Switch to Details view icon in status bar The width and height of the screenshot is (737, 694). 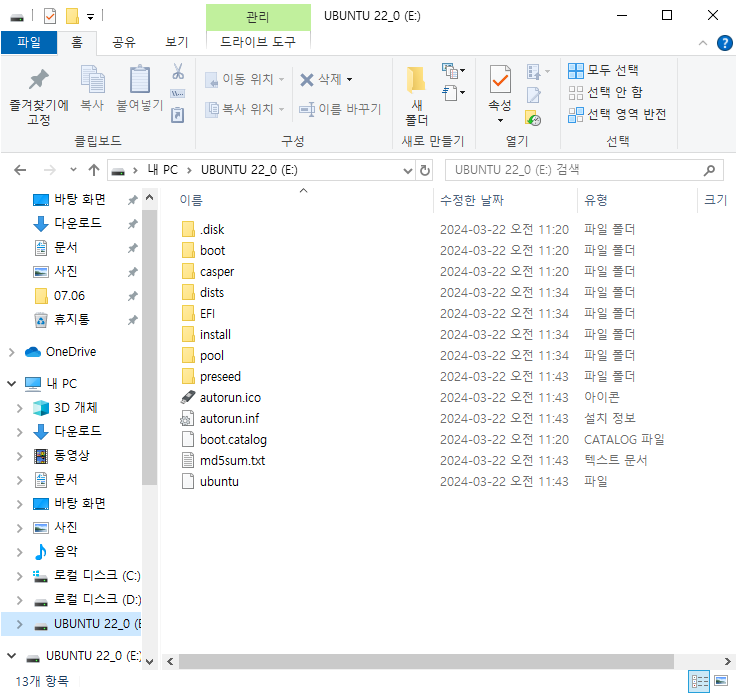click(x=699, y=681)
